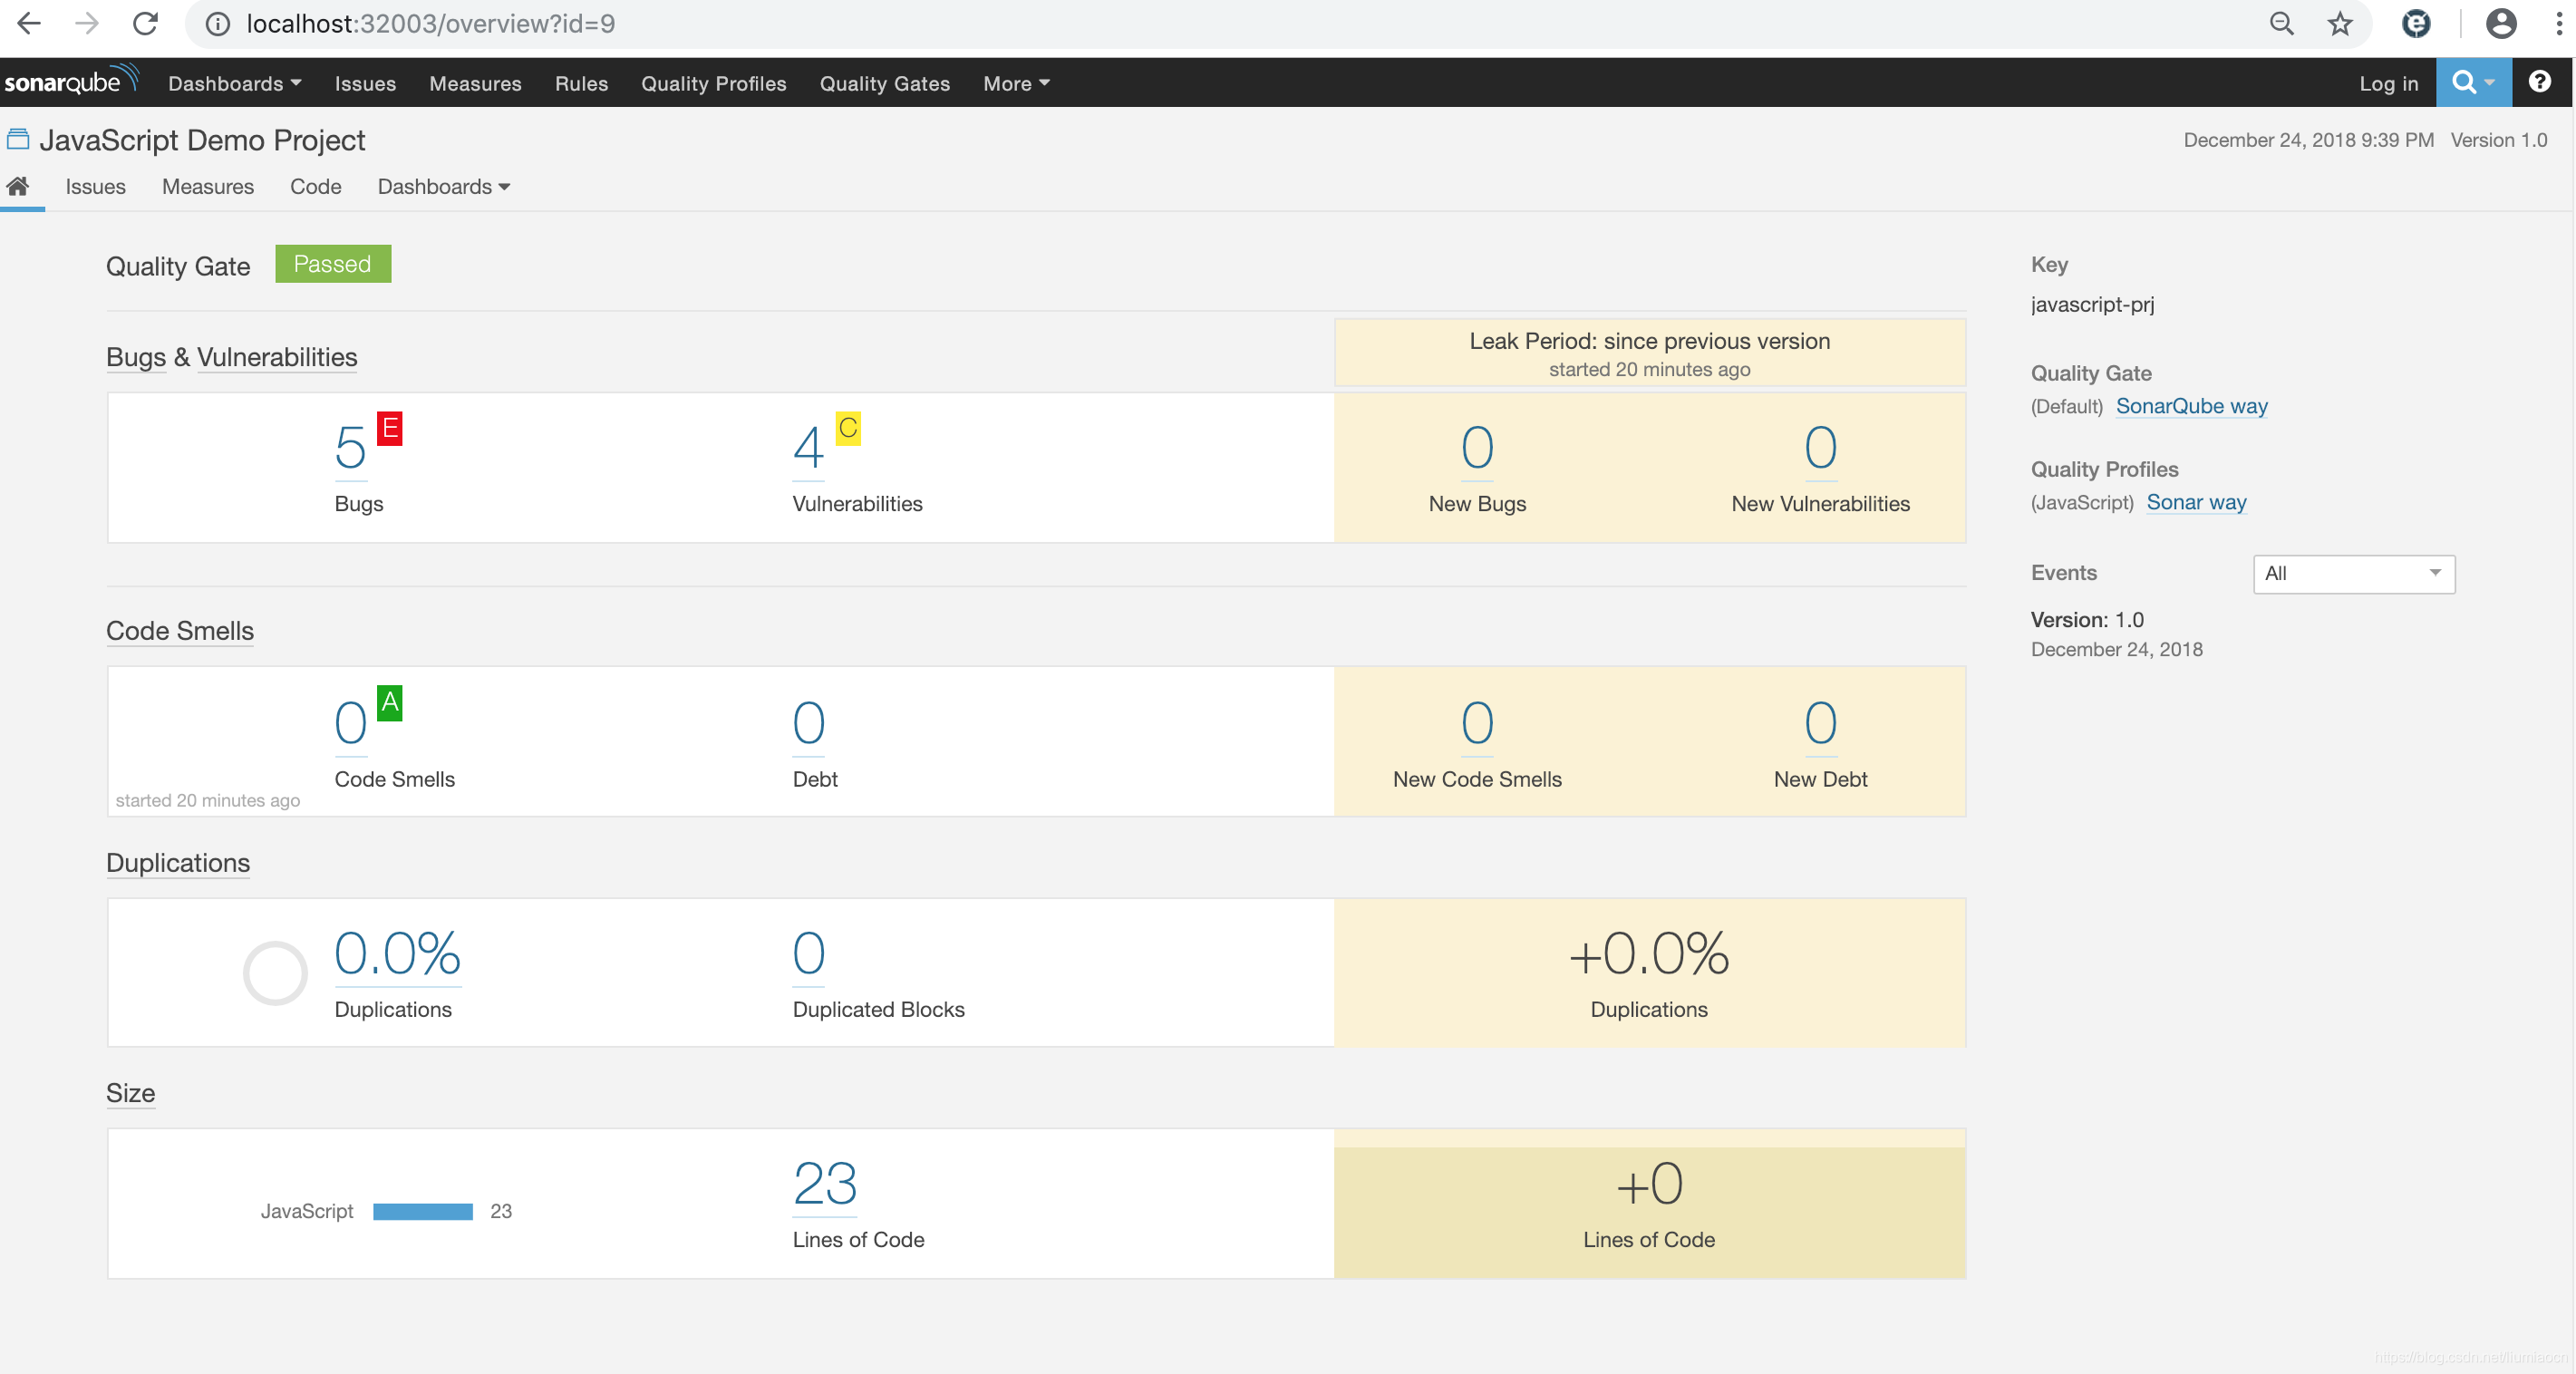Click the Duplications section heading
Viewport: 2576px width, 1374px height.
click(178, 863)
